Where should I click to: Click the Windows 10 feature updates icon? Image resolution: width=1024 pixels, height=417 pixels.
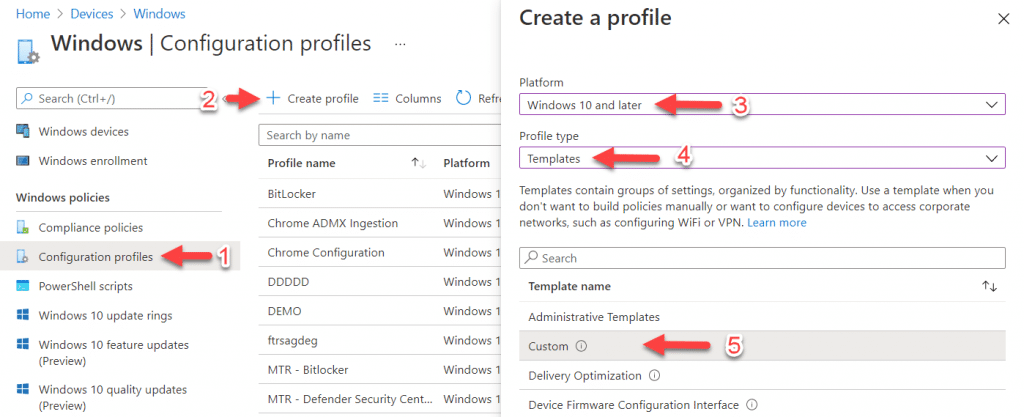tap(23, 345)
